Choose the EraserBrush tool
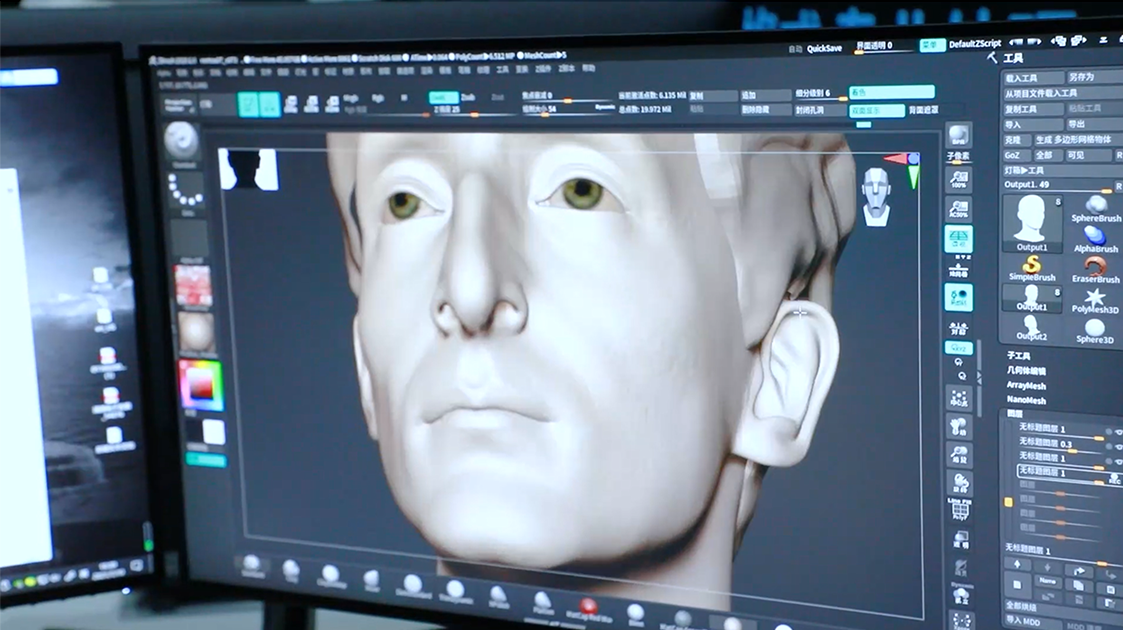Image resolution: width=1123 pixels, height=630 pixels. (1094, 269)
